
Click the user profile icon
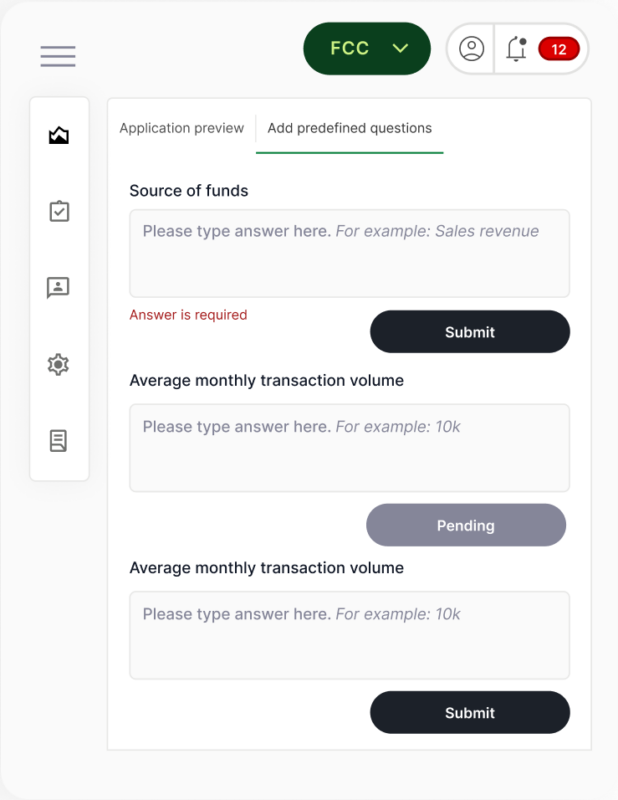pos(471,49)
